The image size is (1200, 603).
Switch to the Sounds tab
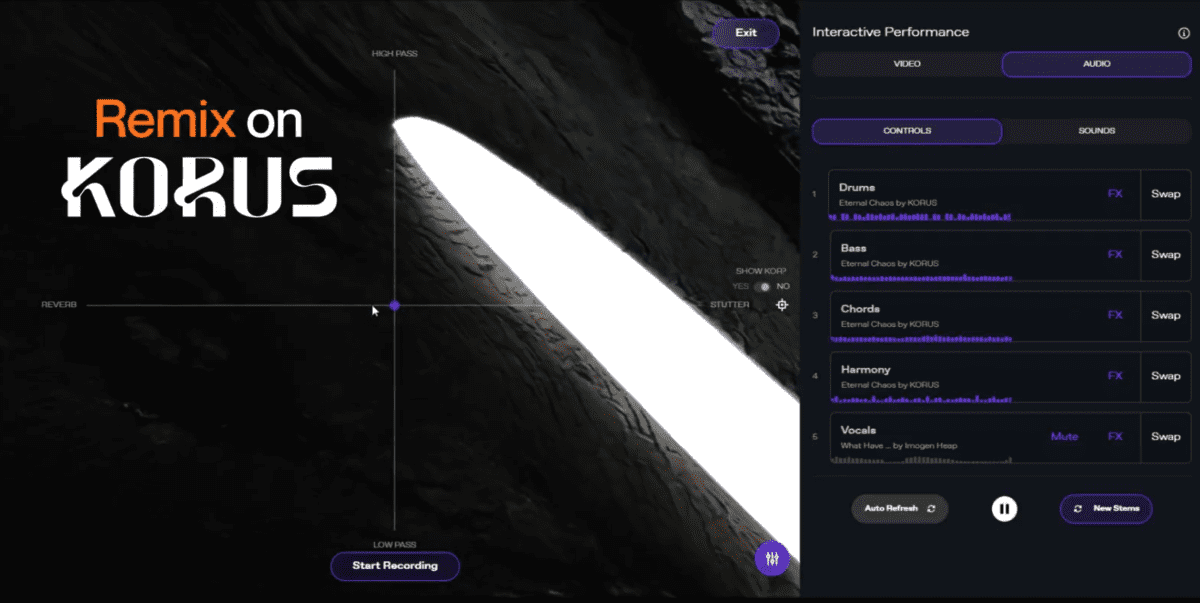coord(1096,131)
